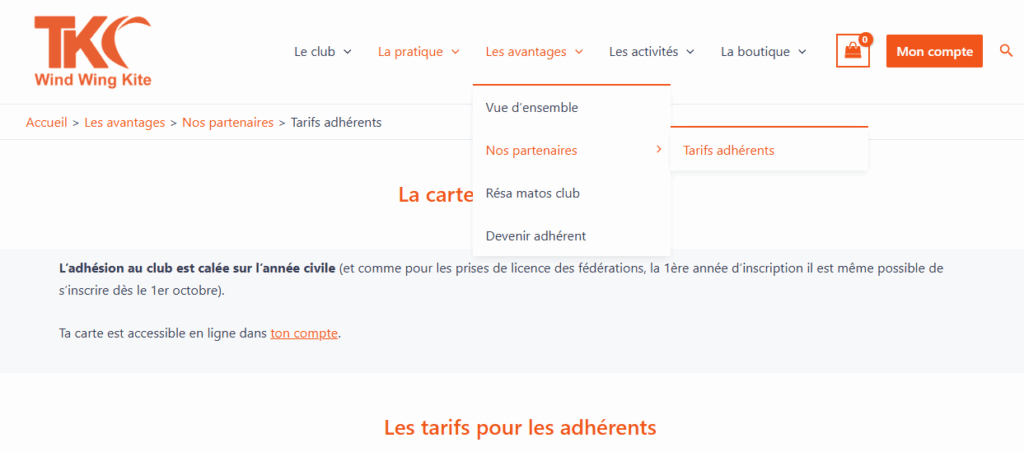Open the shopping cart icon

tap(852, 51)
